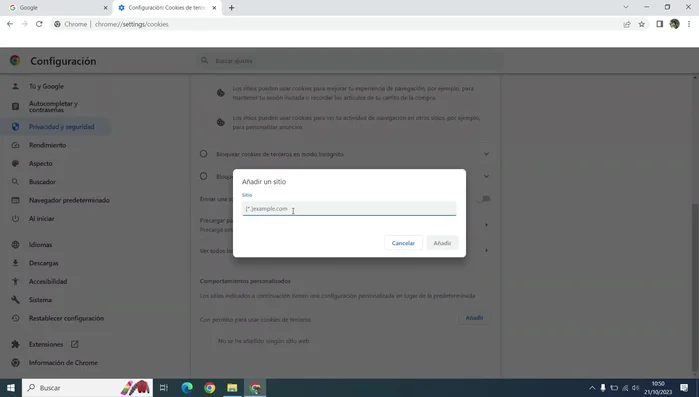
Task: Click the Sistema wrench icon
Action: [16, 300]
